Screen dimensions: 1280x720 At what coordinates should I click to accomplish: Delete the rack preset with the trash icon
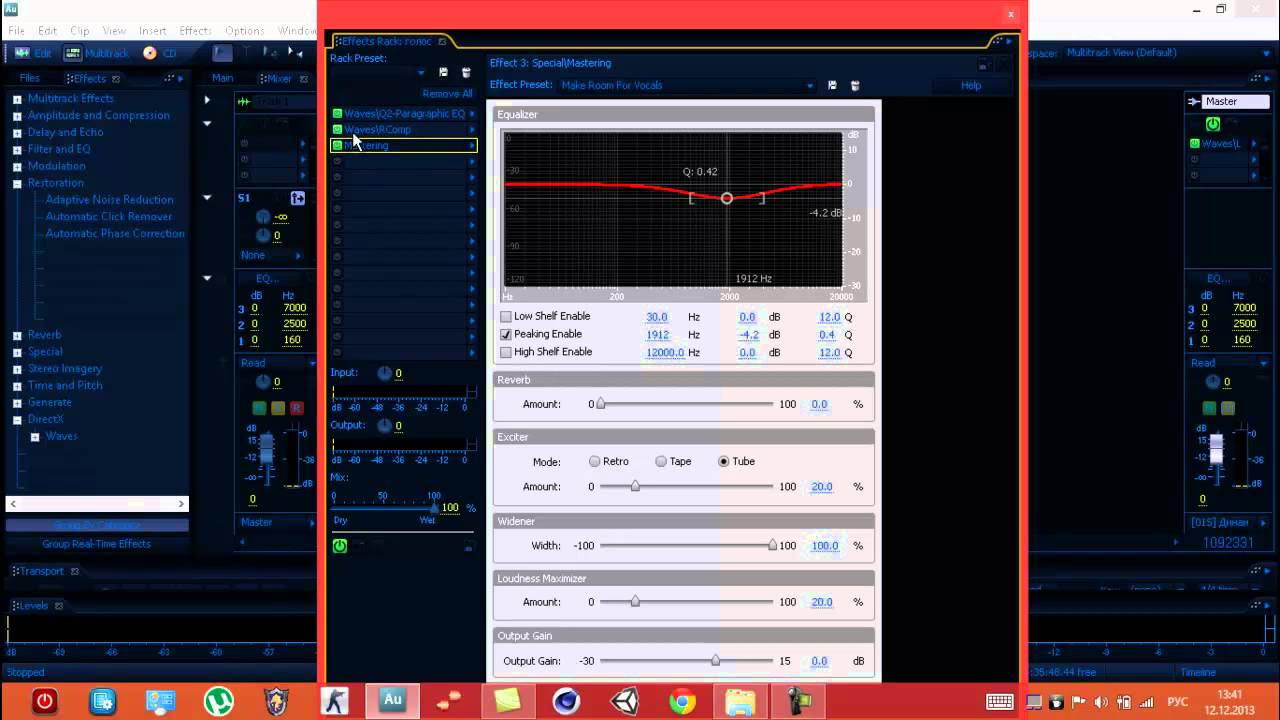coord(466,73)
